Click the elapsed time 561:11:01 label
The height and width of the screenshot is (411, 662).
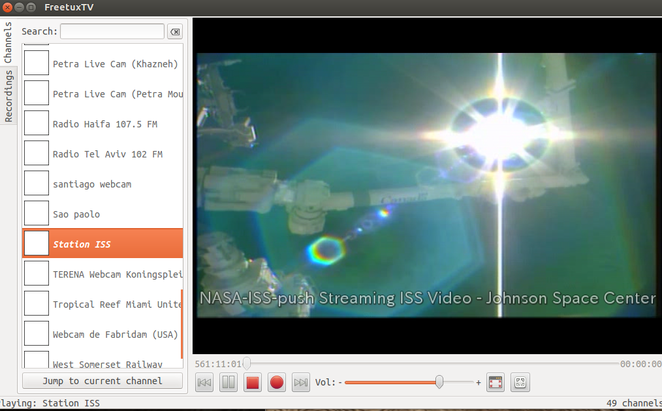coord(218,364)
